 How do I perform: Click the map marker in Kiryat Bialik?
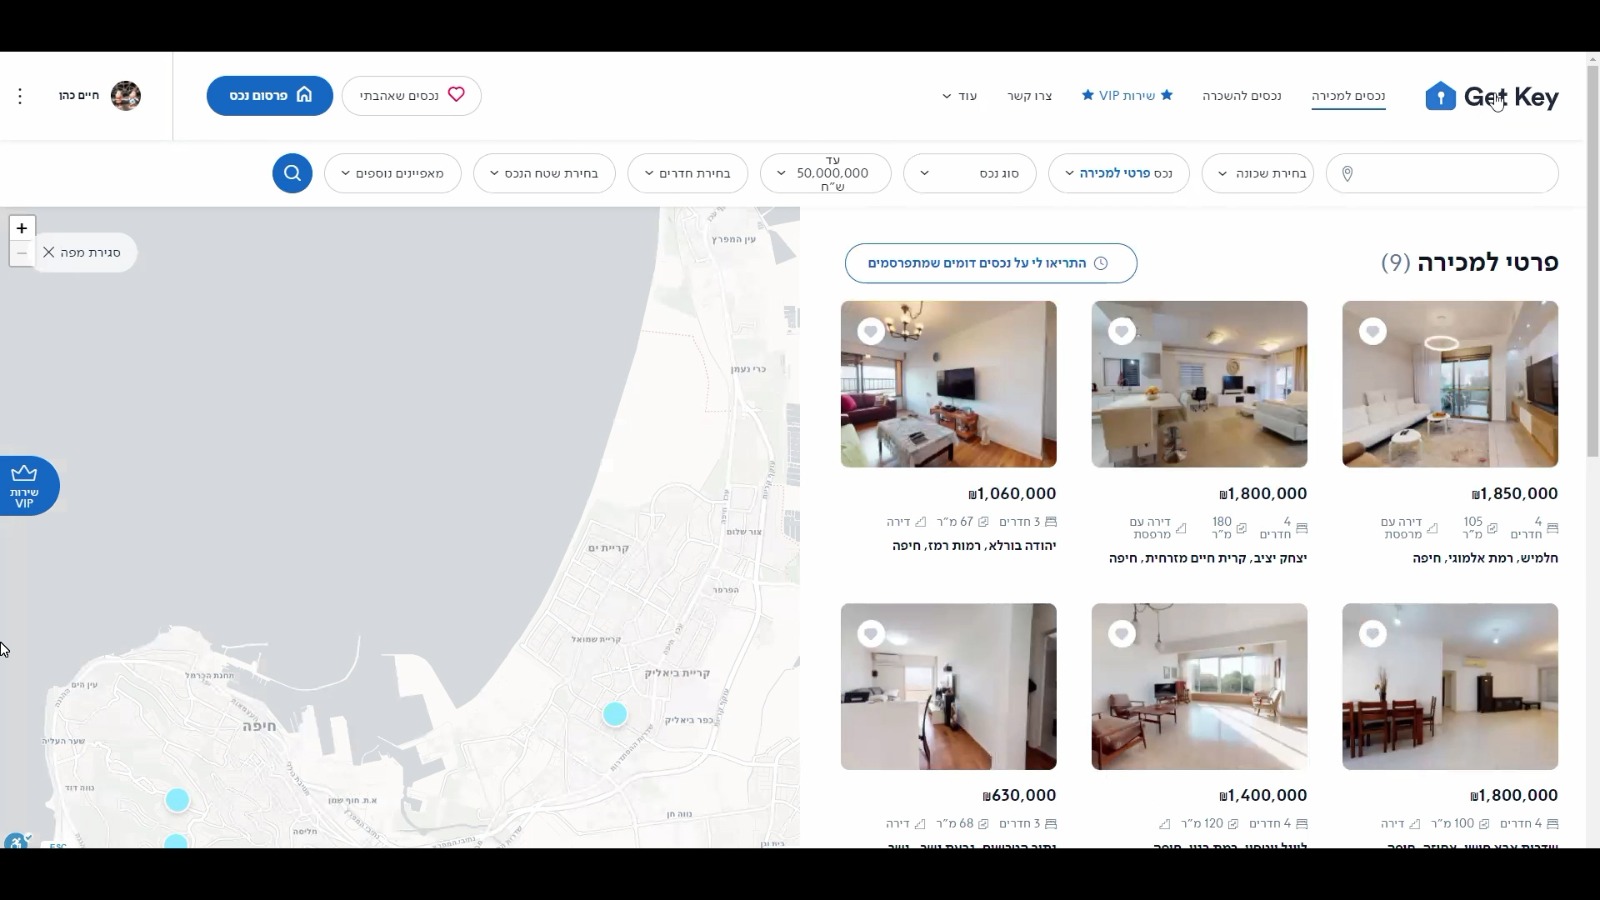pos(615,714)
